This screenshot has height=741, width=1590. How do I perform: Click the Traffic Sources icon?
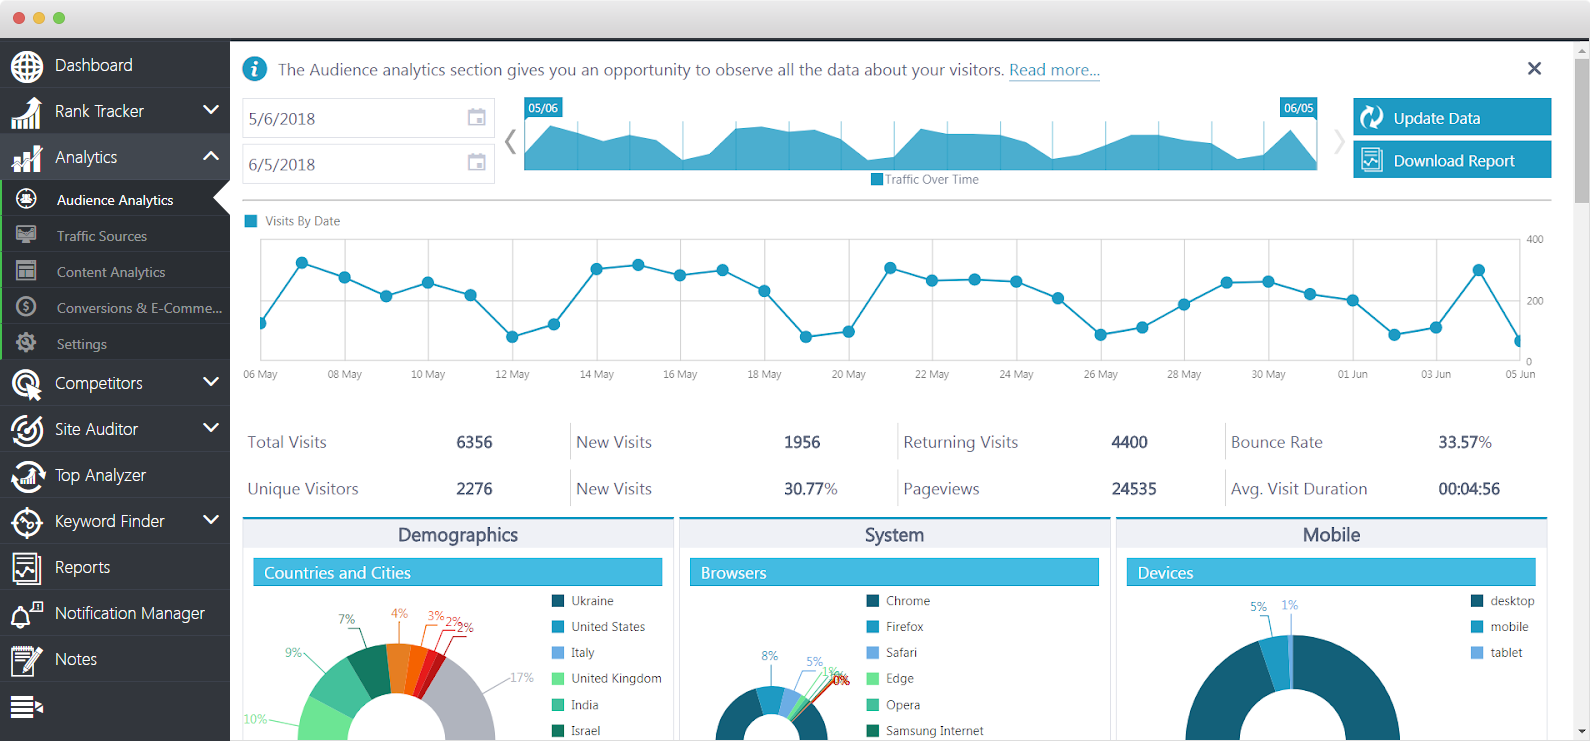[27, 235]
